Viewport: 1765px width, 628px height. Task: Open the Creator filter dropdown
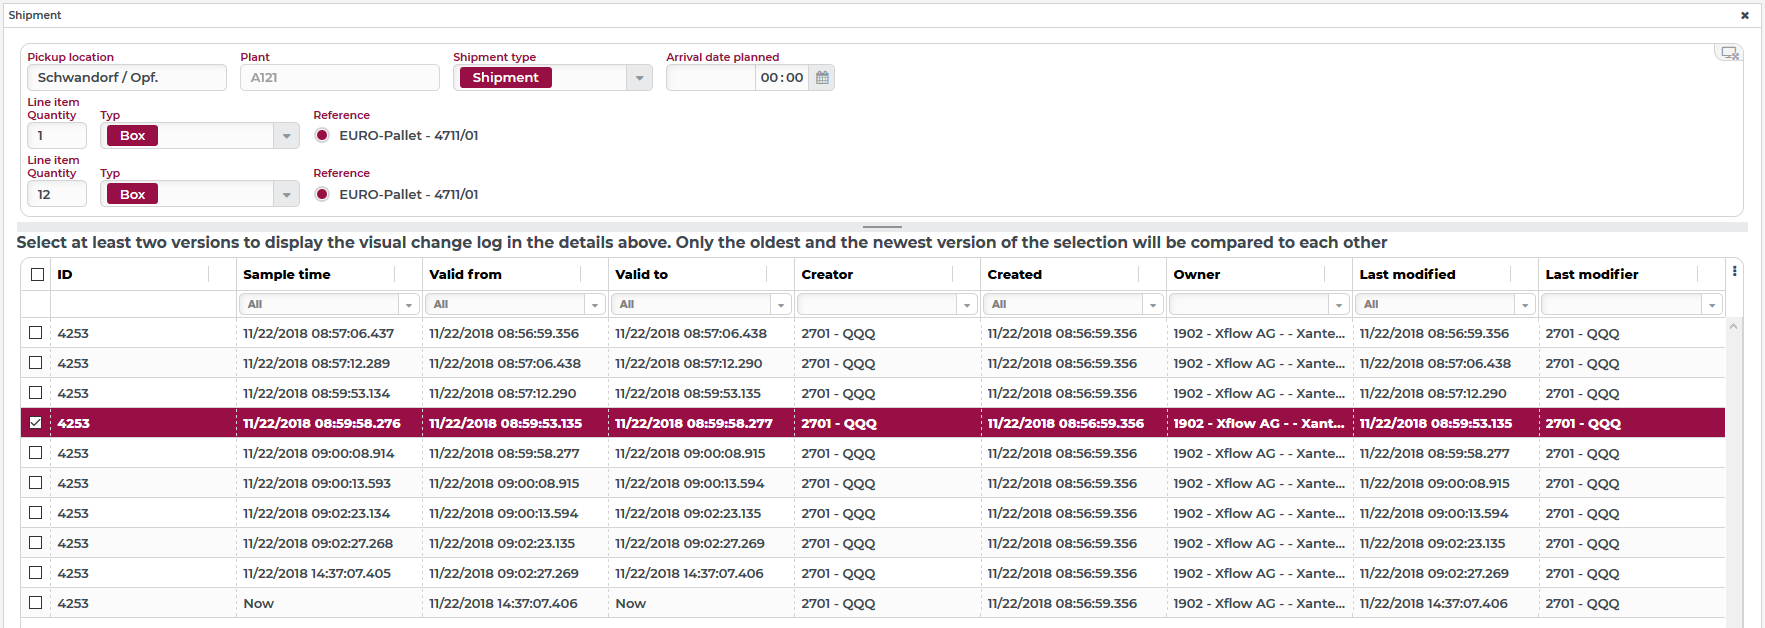966,304
